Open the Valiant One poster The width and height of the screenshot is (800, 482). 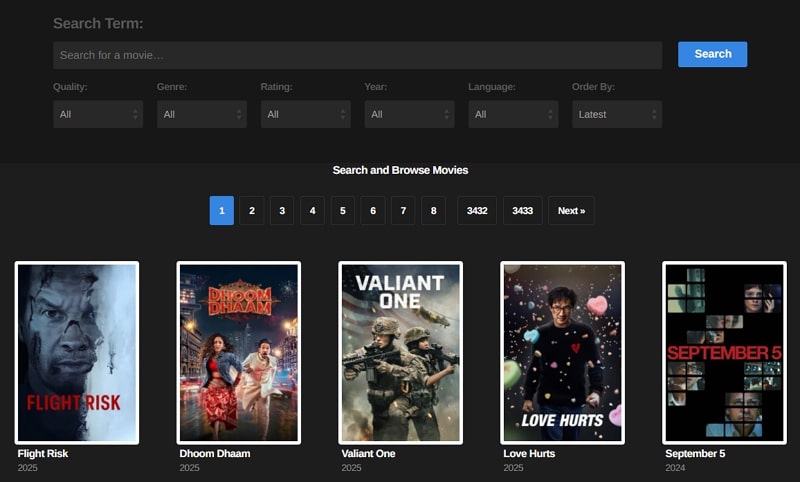[401, 353]
